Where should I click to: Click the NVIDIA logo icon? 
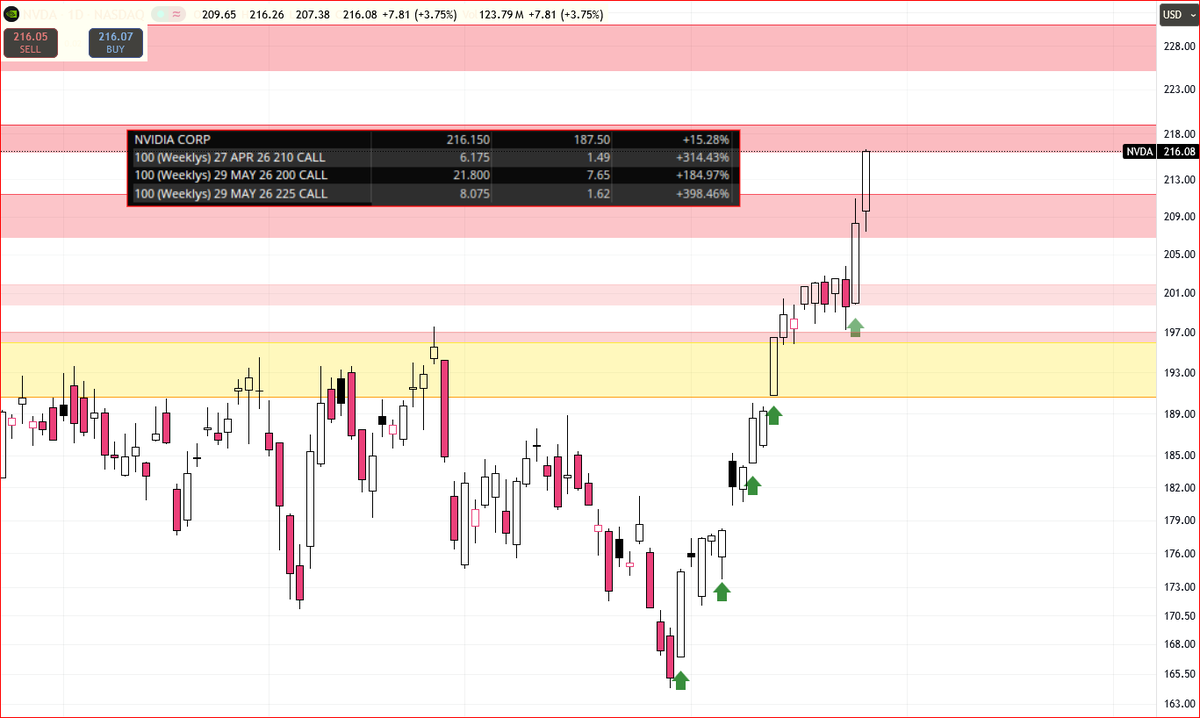pyautogui.click(x=10, y=14)
